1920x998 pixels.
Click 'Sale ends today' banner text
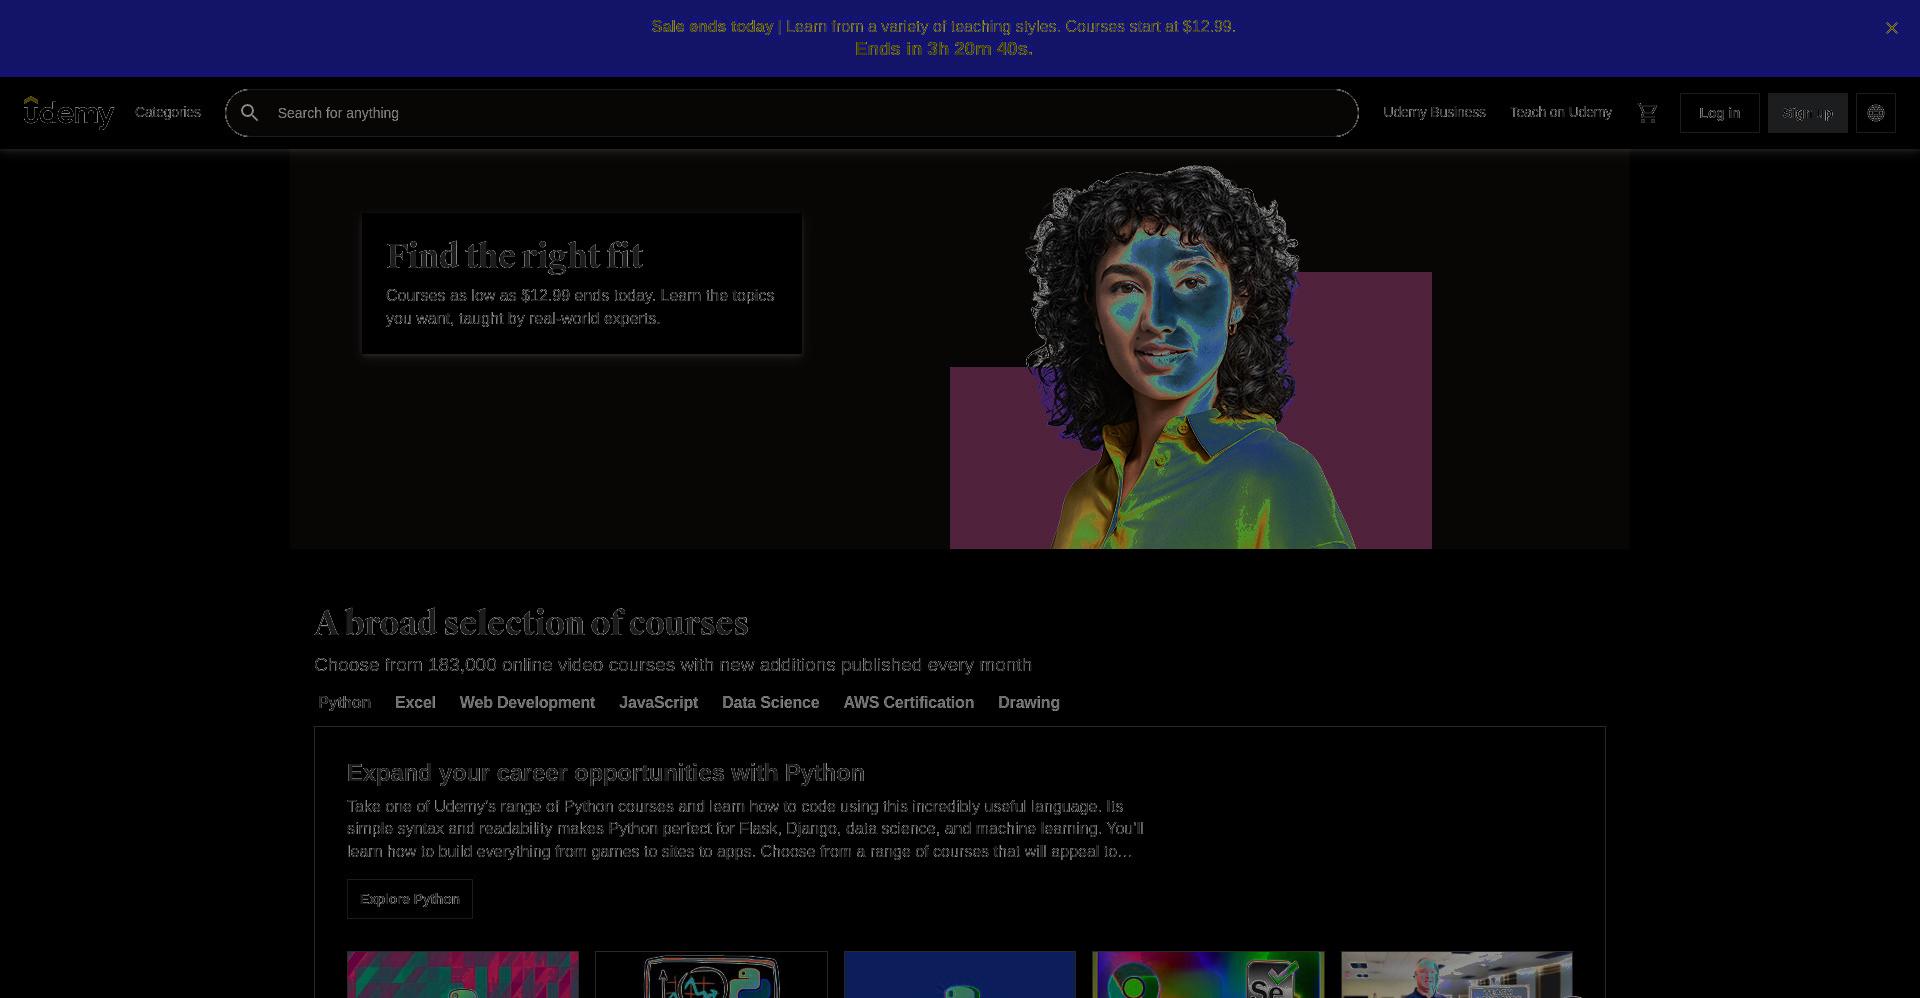pos(712,26)
